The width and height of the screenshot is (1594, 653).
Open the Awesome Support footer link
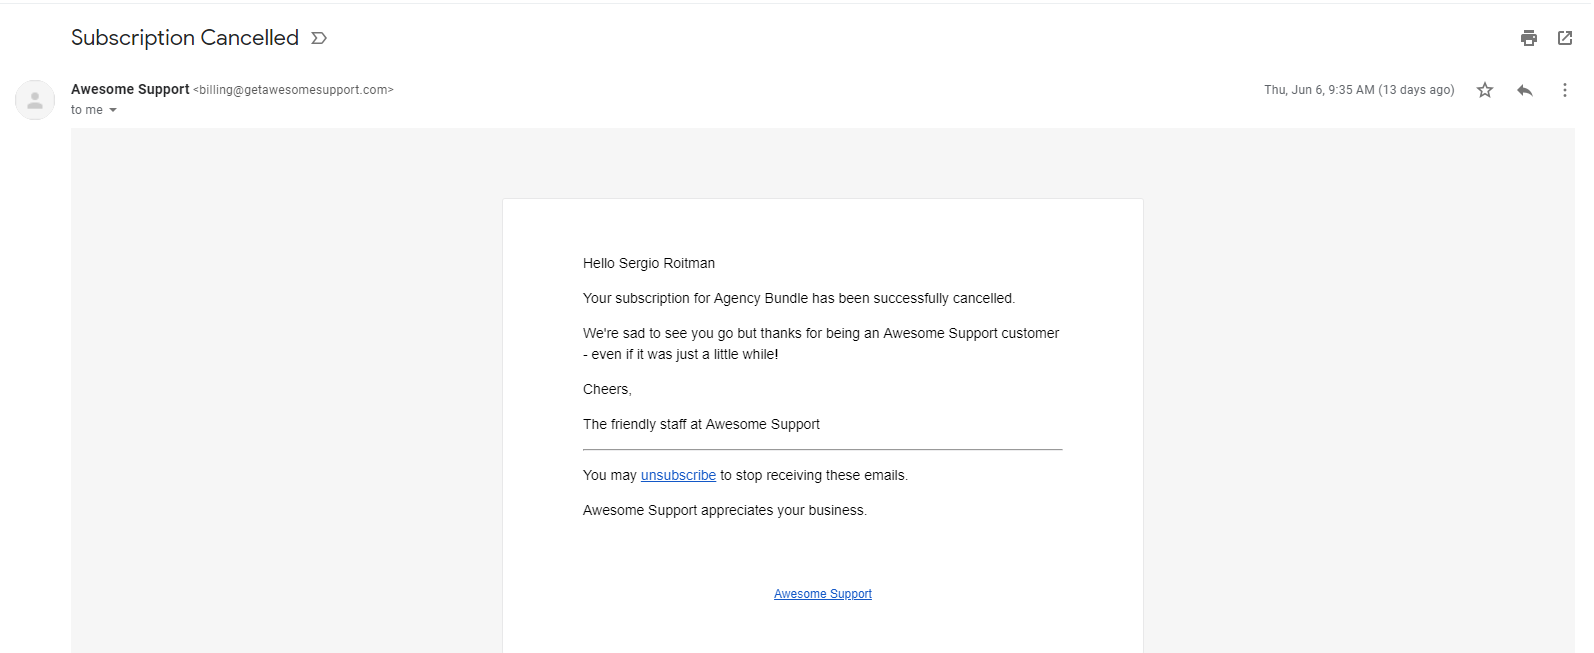click(x=822, y=594)
